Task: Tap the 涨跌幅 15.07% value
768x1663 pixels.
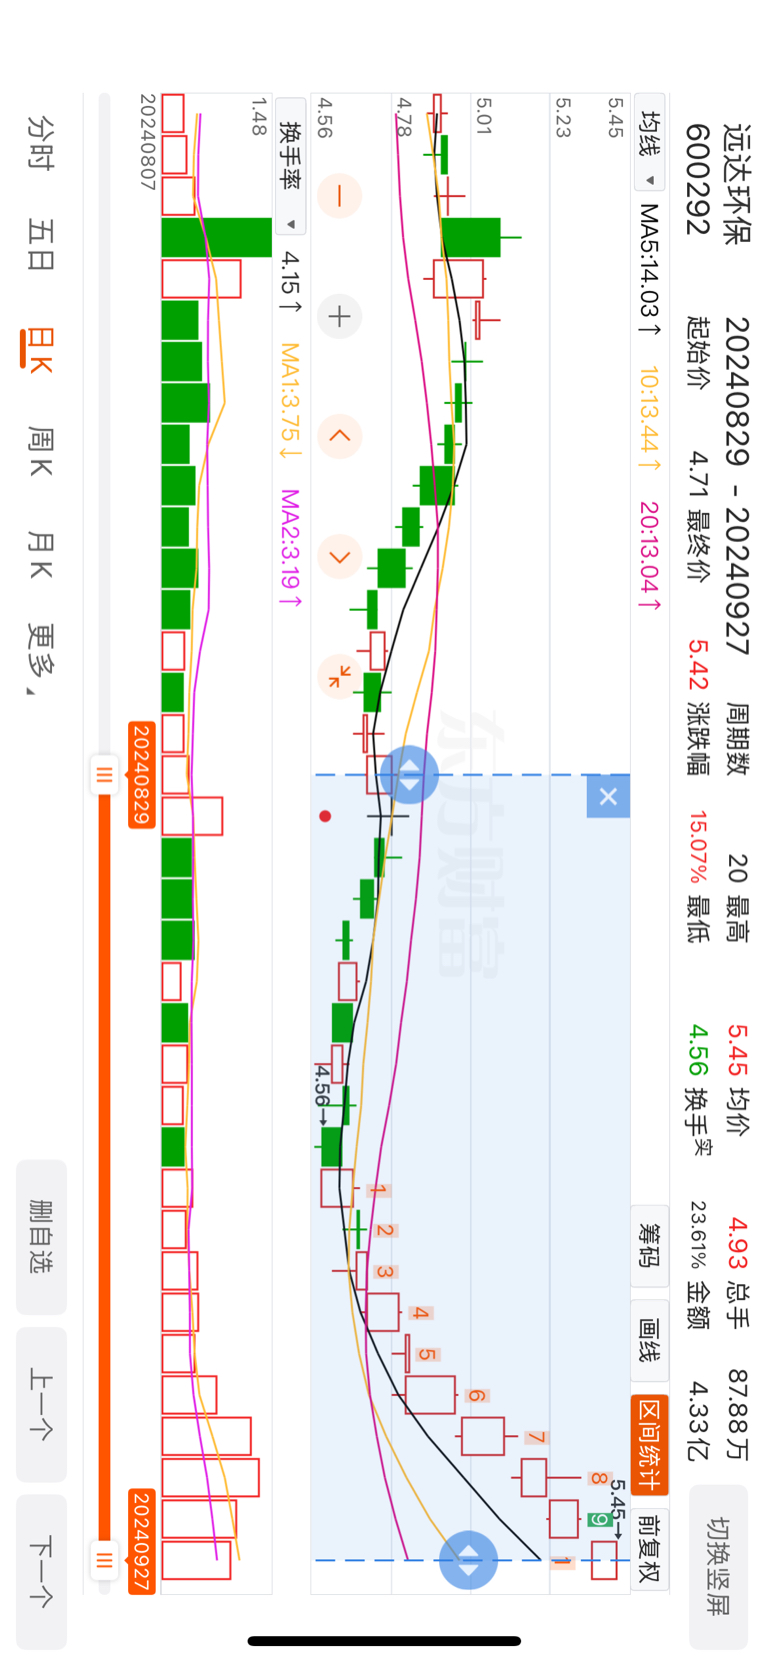Action: tap(697, 847)
